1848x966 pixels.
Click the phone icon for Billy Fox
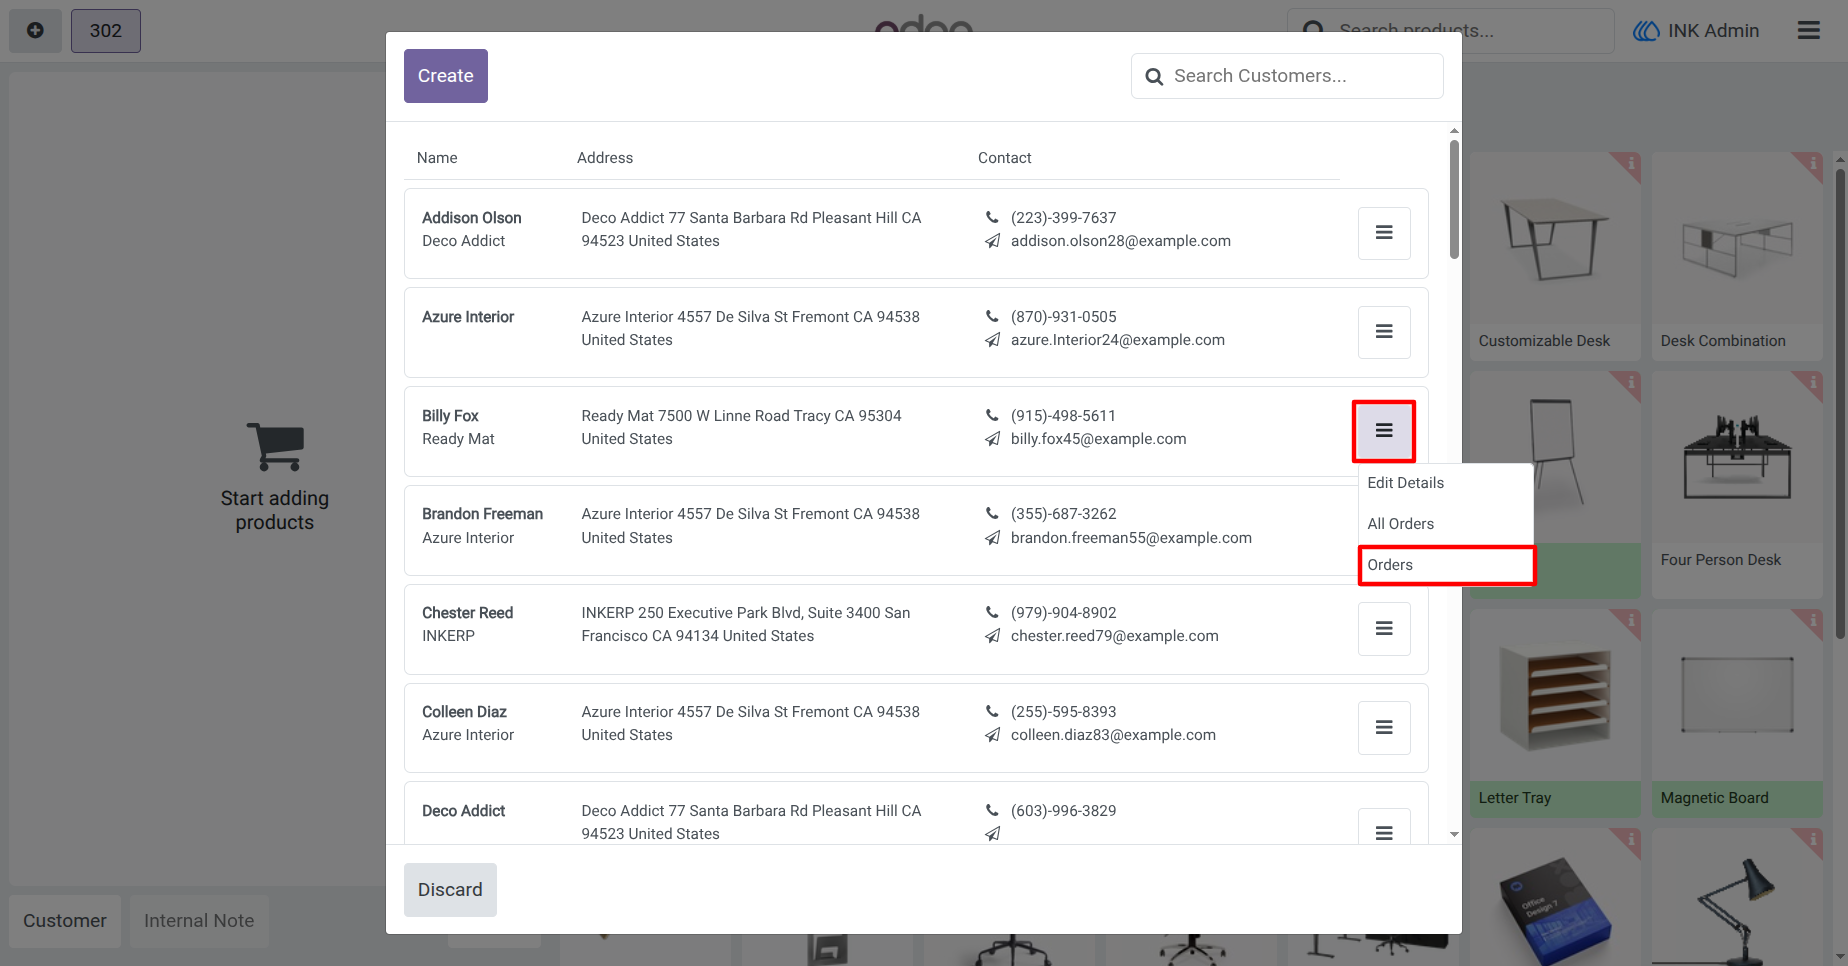(x=992, y=415)
